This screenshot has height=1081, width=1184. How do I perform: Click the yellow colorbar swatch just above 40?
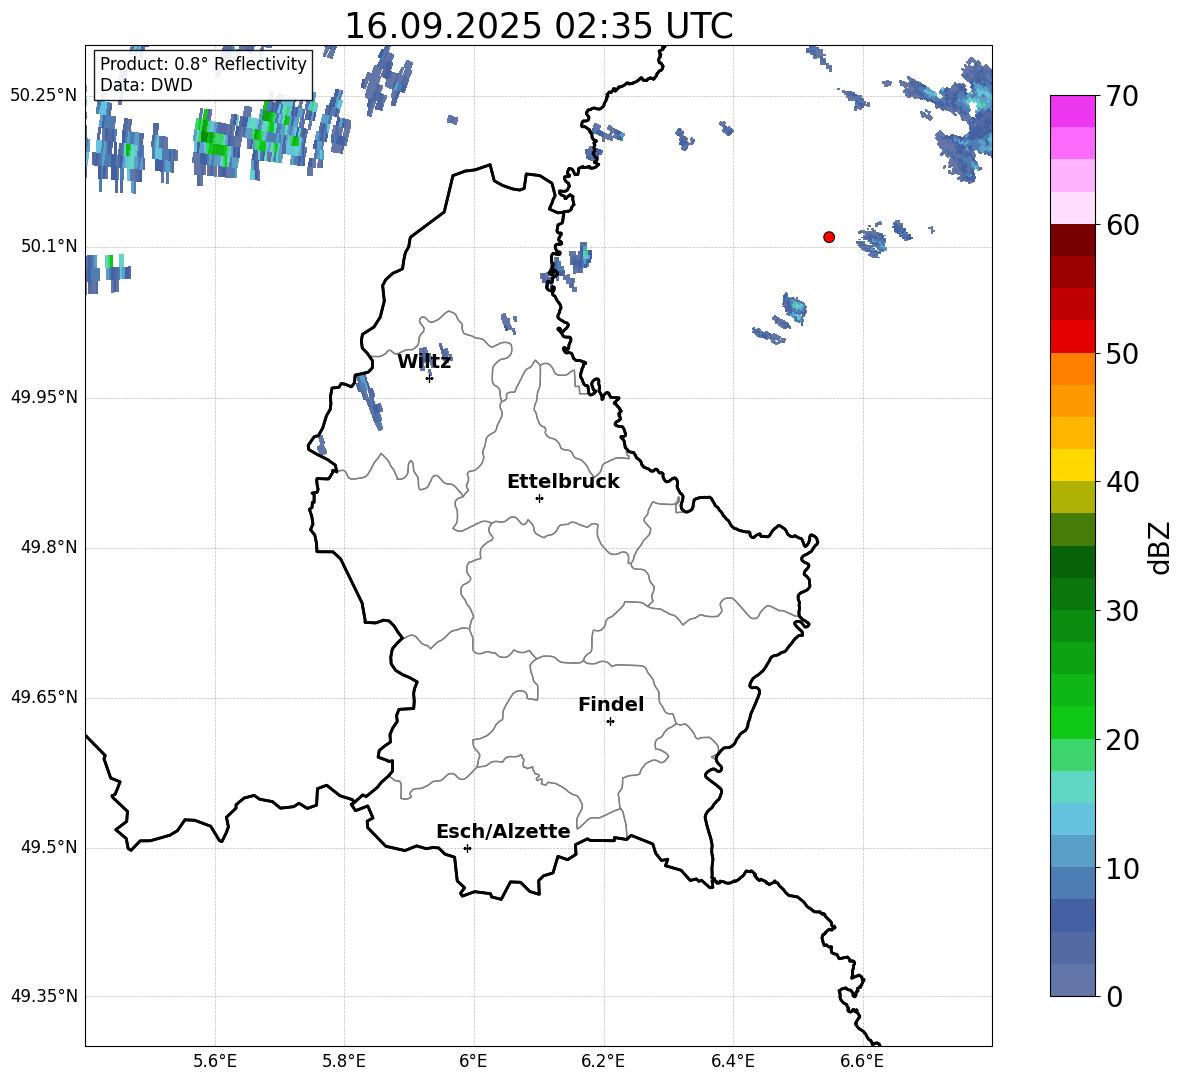(x=1073, y=465)
